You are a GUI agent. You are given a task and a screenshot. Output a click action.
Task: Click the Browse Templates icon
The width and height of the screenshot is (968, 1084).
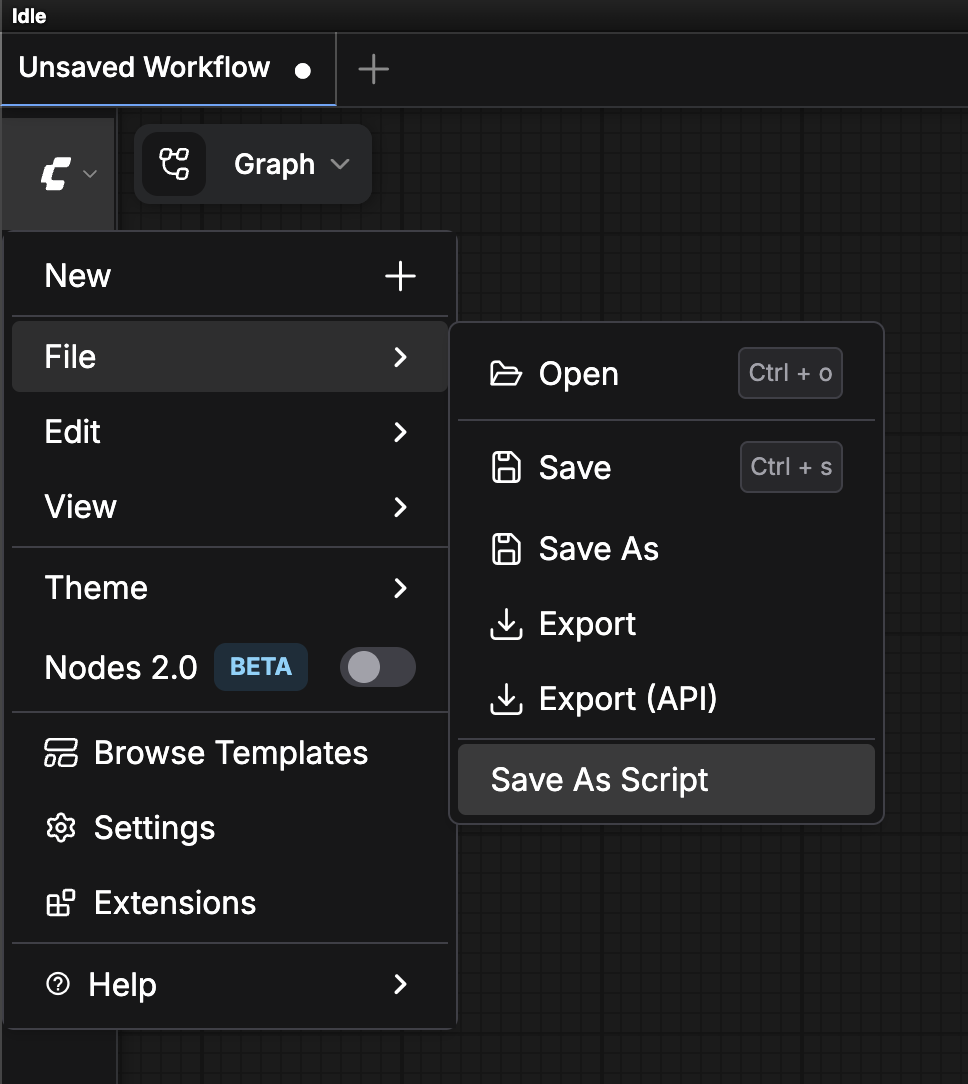pyautogui.click(x=61, y=753)
